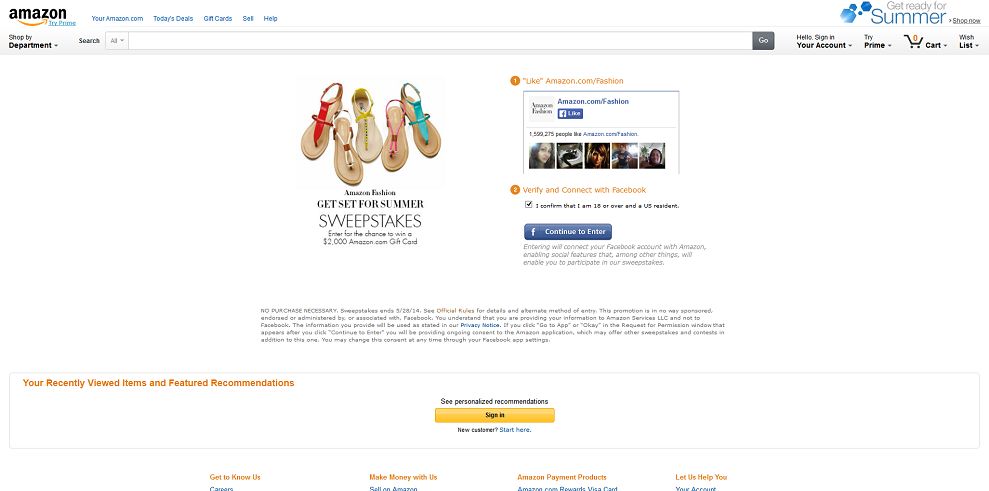Viewport: 989px width, 491px height.
Task: Open Gift Cards in top navigation
Action: tap(218, 19)
